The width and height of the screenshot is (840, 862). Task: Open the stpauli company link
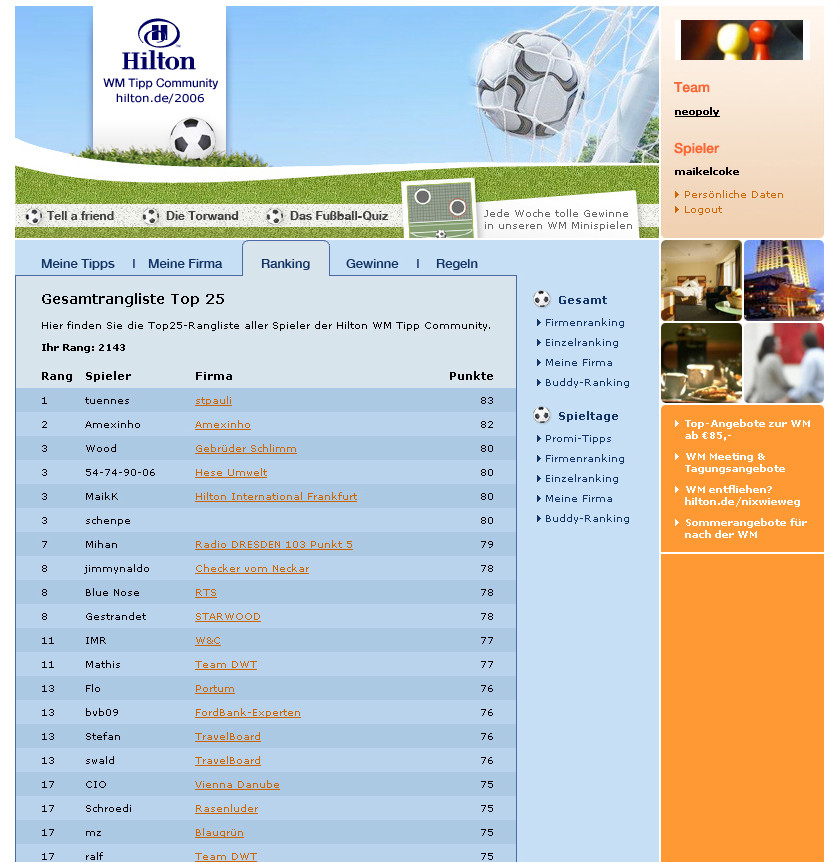click(x=213, y=401)
